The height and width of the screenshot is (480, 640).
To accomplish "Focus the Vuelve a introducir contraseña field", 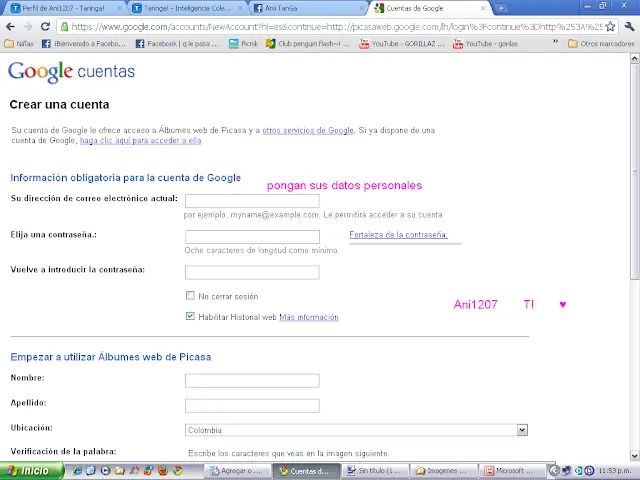I will pos(252,272).
